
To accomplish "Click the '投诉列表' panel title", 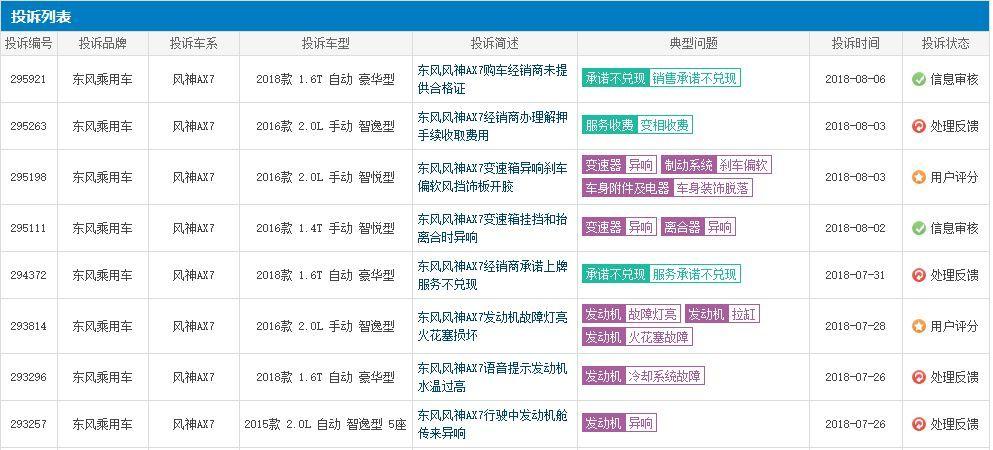I will pos(41,17).
